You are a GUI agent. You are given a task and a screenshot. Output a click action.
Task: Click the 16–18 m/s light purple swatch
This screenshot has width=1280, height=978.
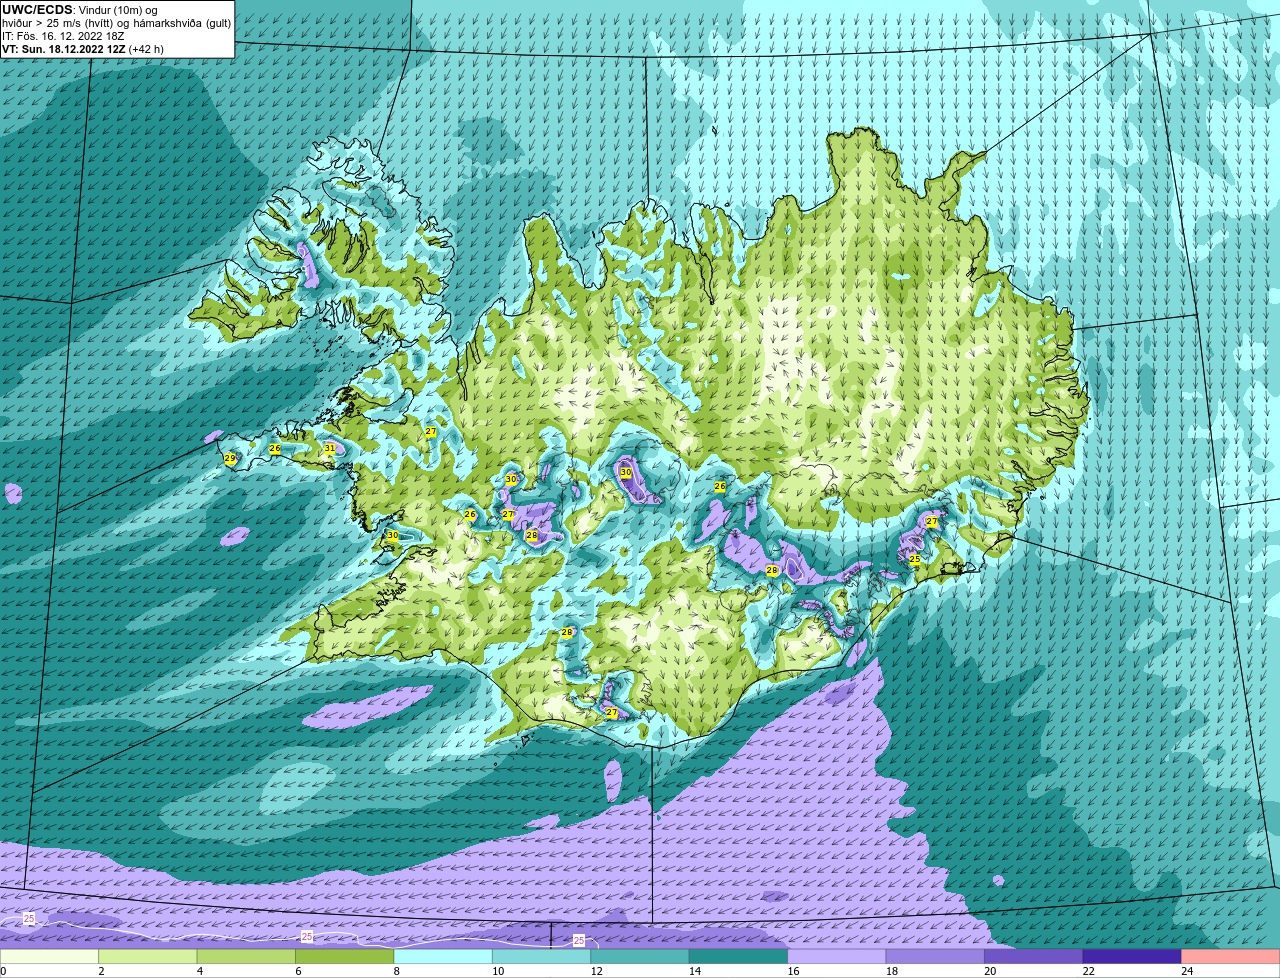tap(837, 956)
